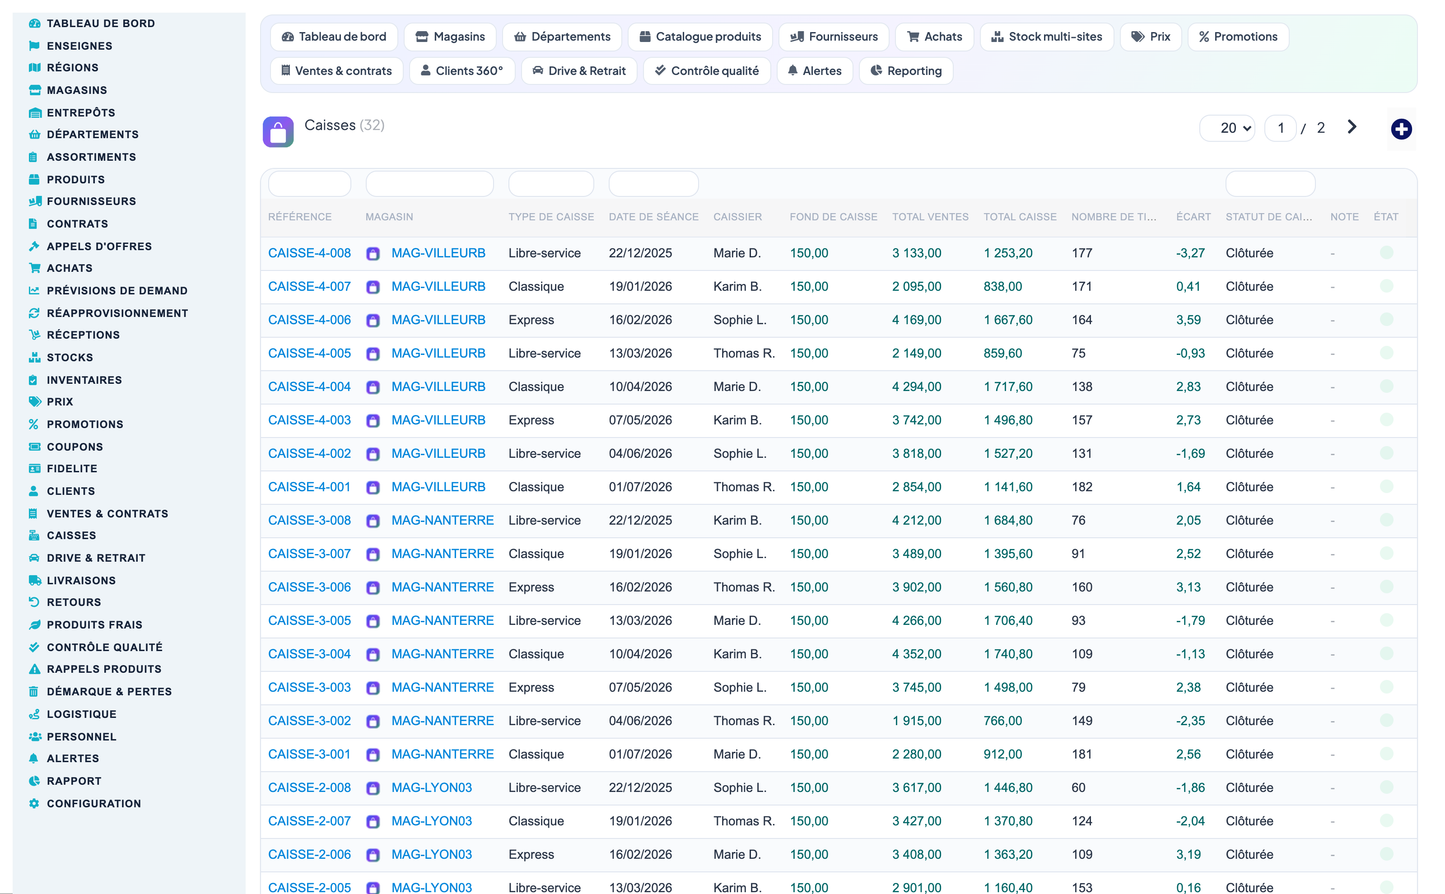This screenshot has width=1445, height=894.
Task: Click the Promotions percent icon in sidebar
Action: (35, 424)
